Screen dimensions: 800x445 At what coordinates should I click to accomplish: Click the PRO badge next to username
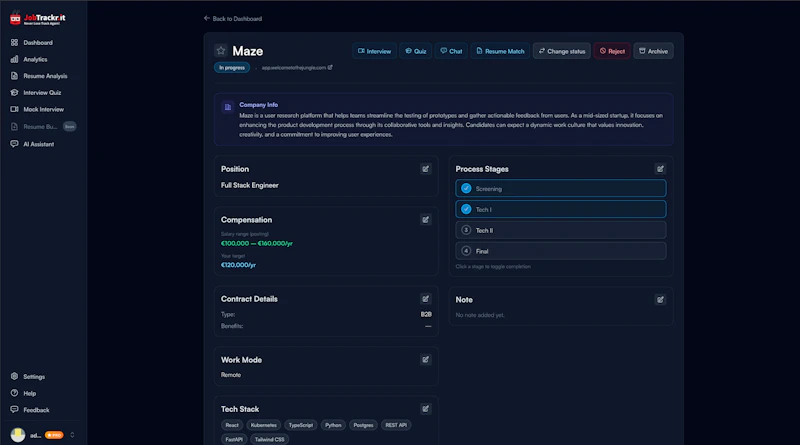54,435
